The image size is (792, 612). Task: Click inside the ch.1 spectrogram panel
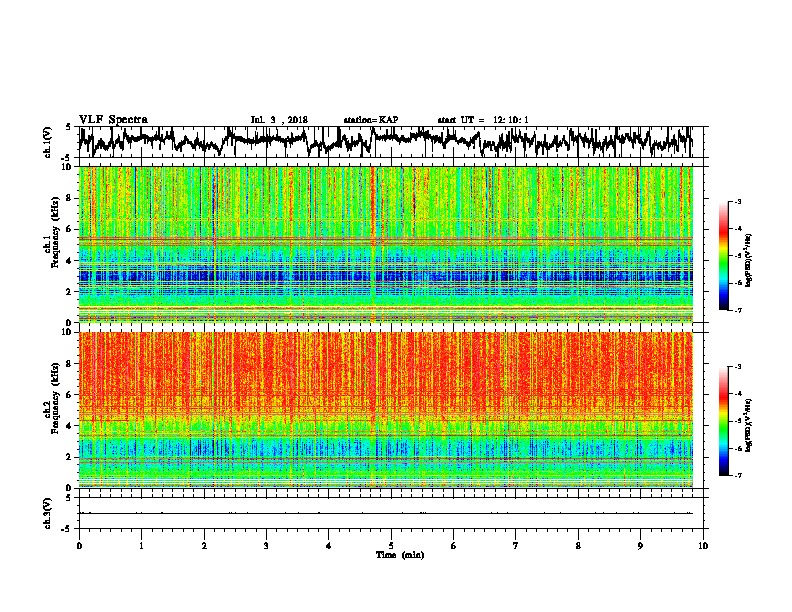coord(391,244)
